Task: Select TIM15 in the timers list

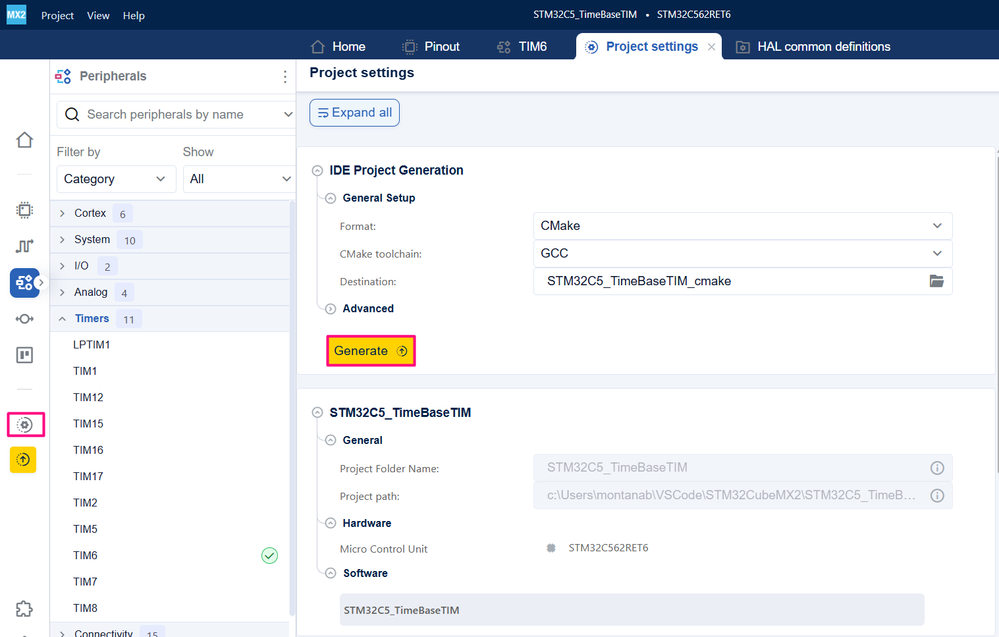Action: pyautogui.click(x=88, y=424)
